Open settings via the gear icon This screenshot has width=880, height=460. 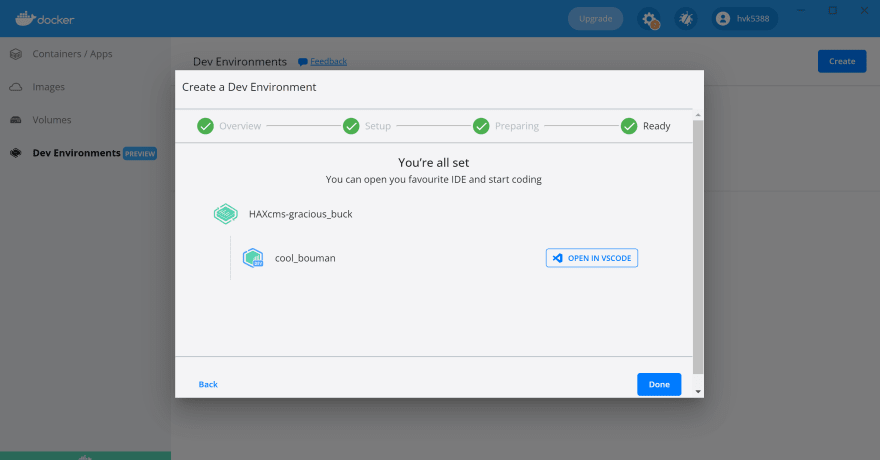650,19
